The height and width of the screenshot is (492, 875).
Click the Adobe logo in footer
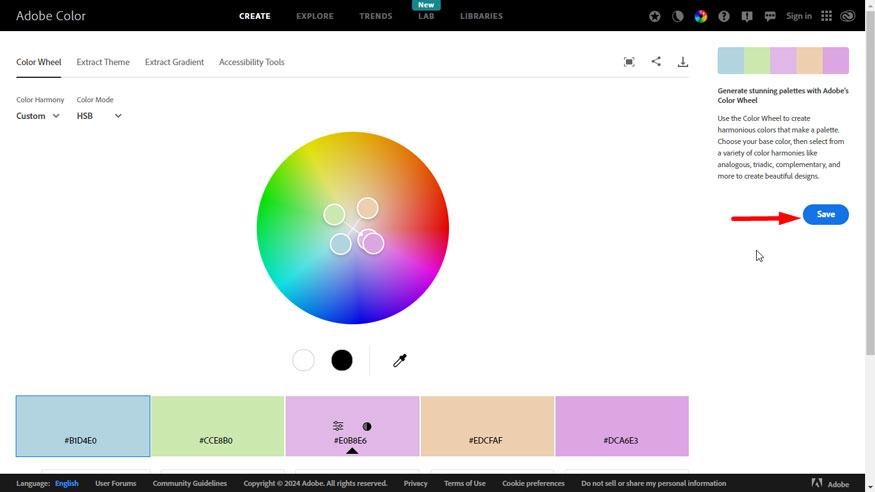[x=830, y=484]
